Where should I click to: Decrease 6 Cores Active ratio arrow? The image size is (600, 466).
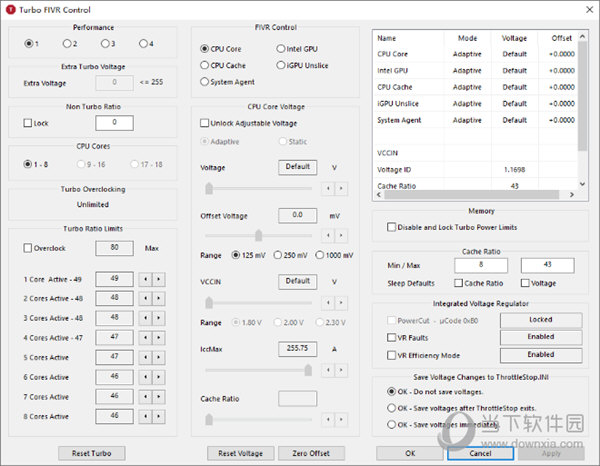pos(145,377)
